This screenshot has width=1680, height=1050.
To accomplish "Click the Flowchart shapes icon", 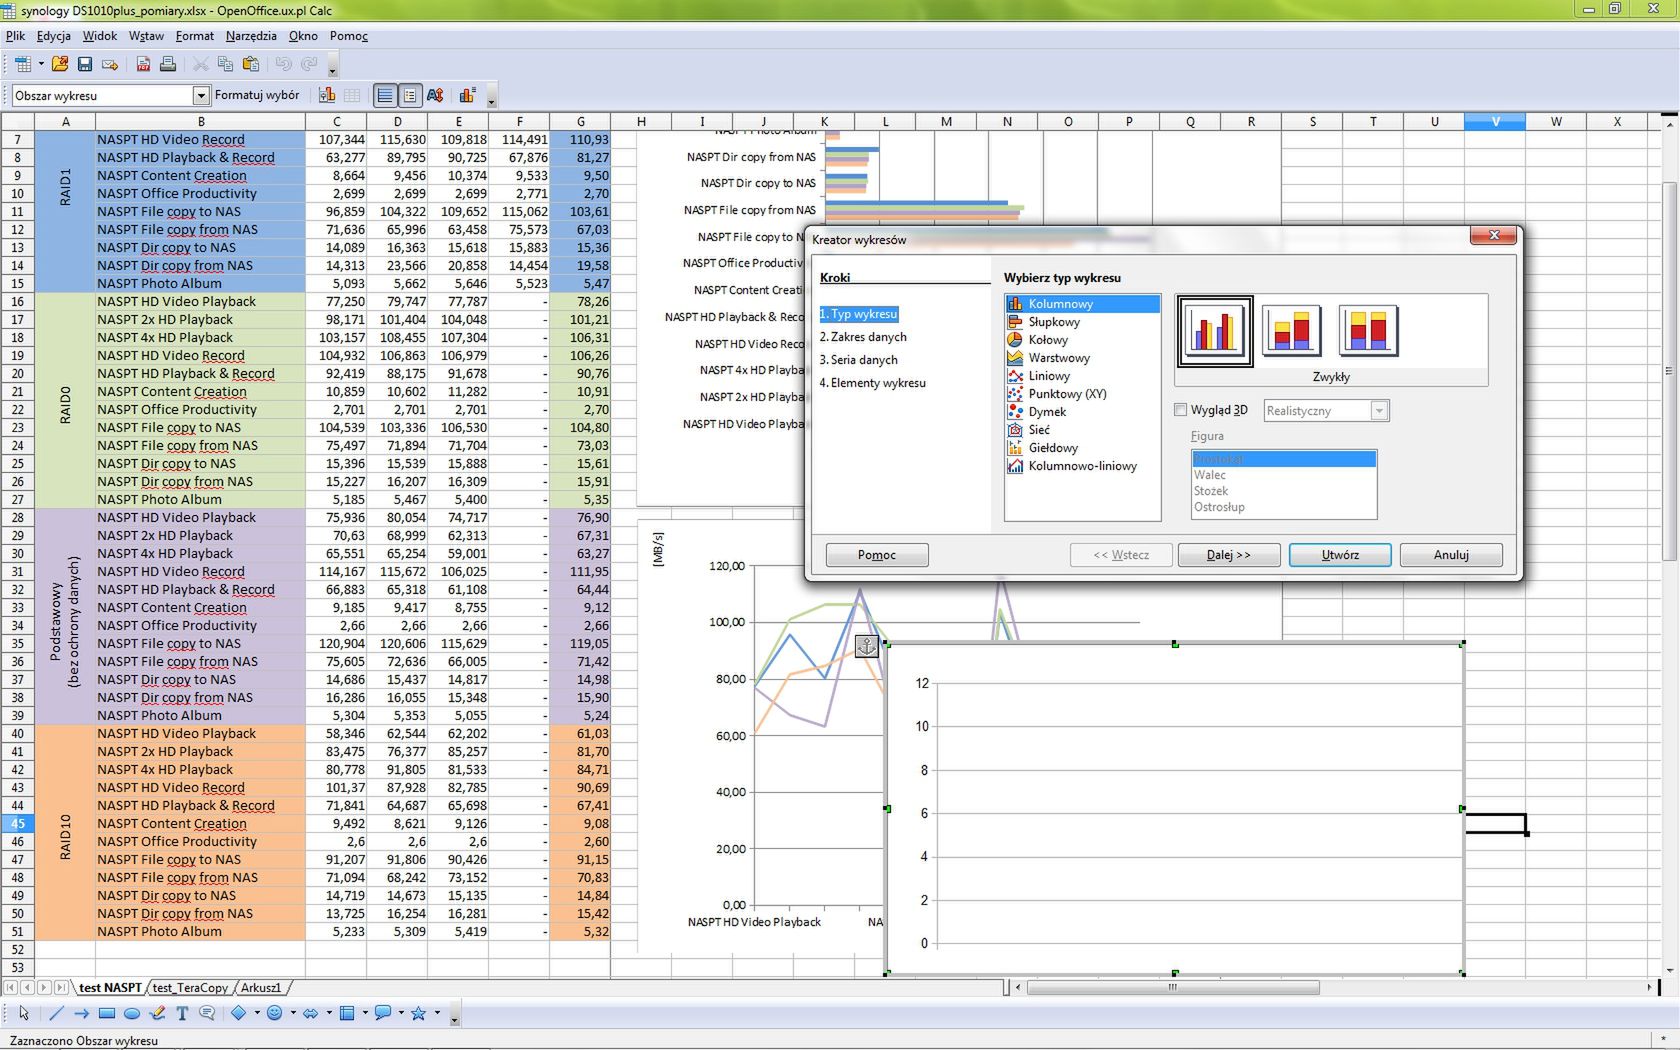I will pyautogui.click(x=347, y=1014).
